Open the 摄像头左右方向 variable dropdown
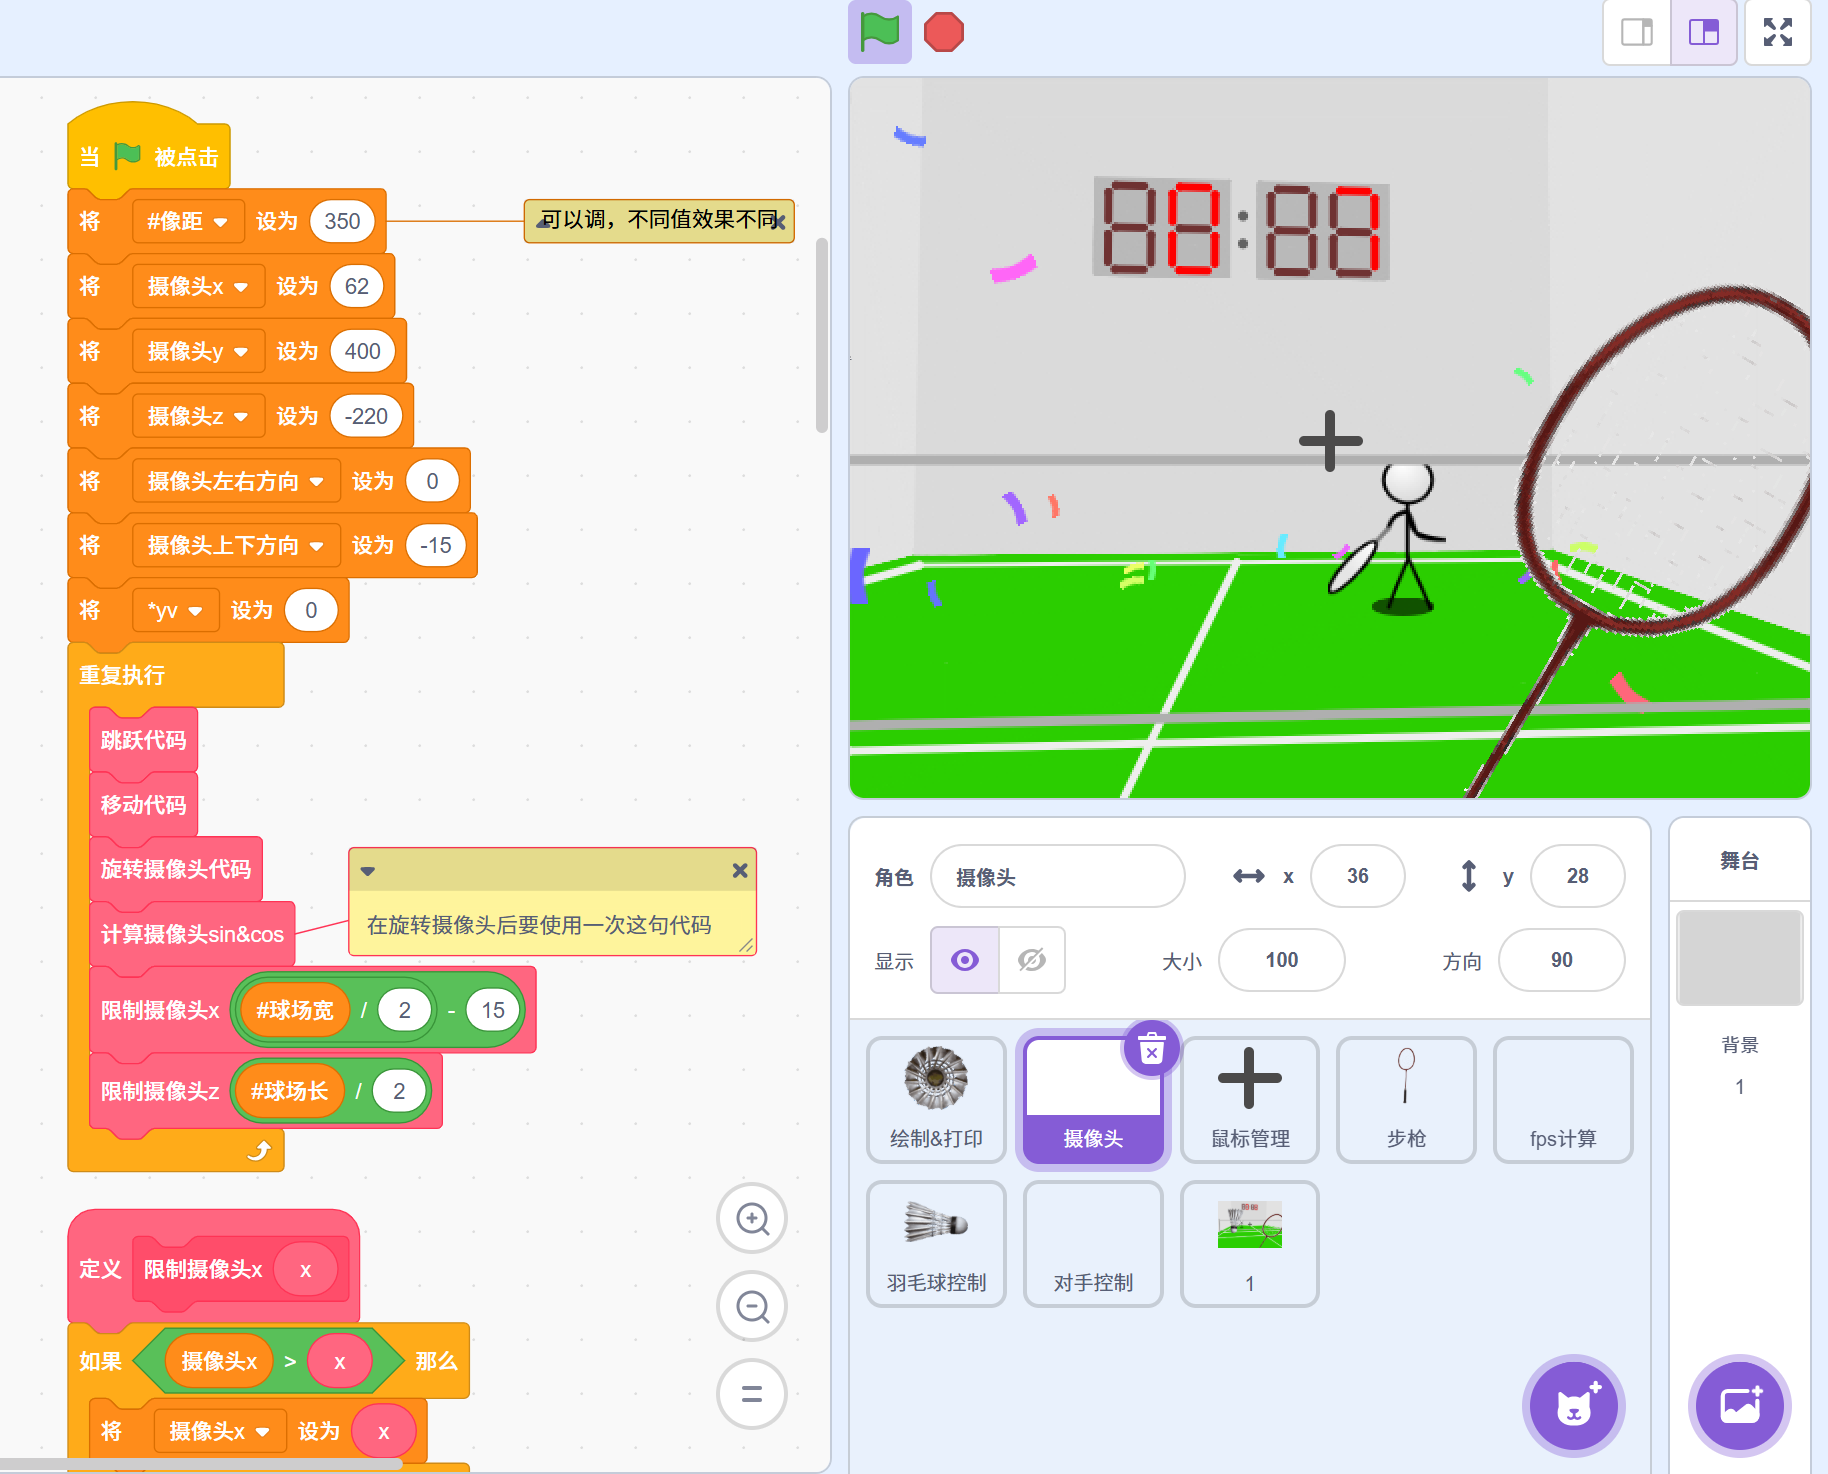The width and height of the screenshot is (1828, 1474). pos(316,482)
